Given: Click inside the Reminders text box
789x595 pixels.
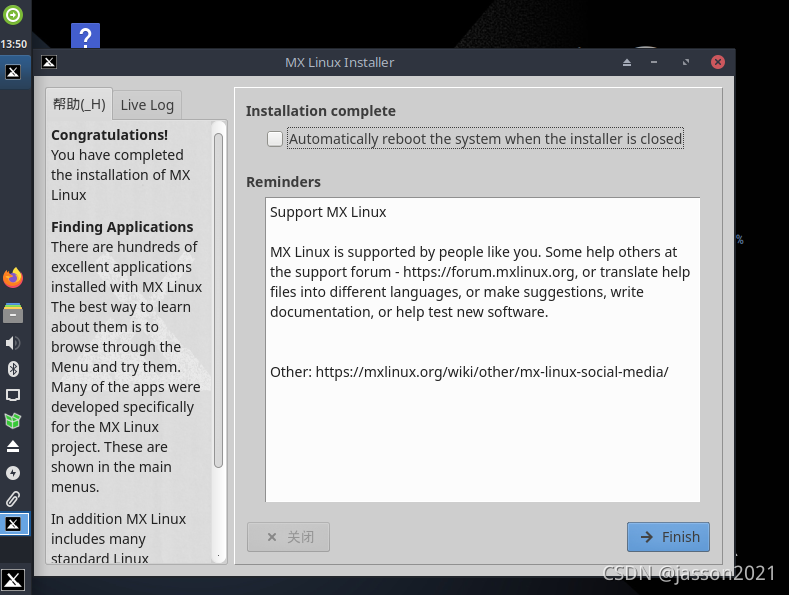Looking at the screenshot, I should click(483, 350).
